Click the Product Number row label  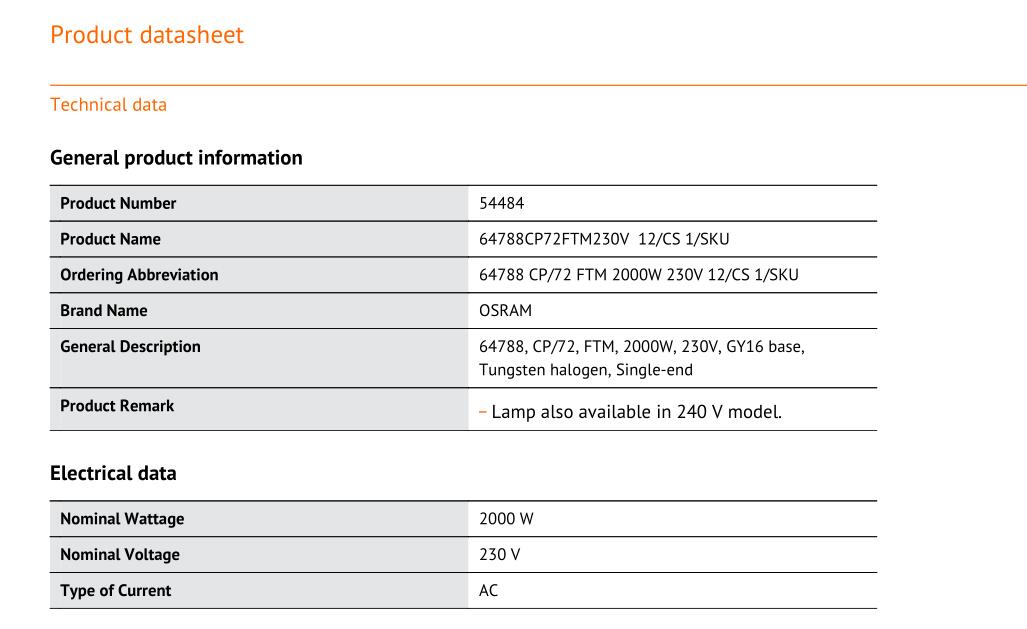118,203
